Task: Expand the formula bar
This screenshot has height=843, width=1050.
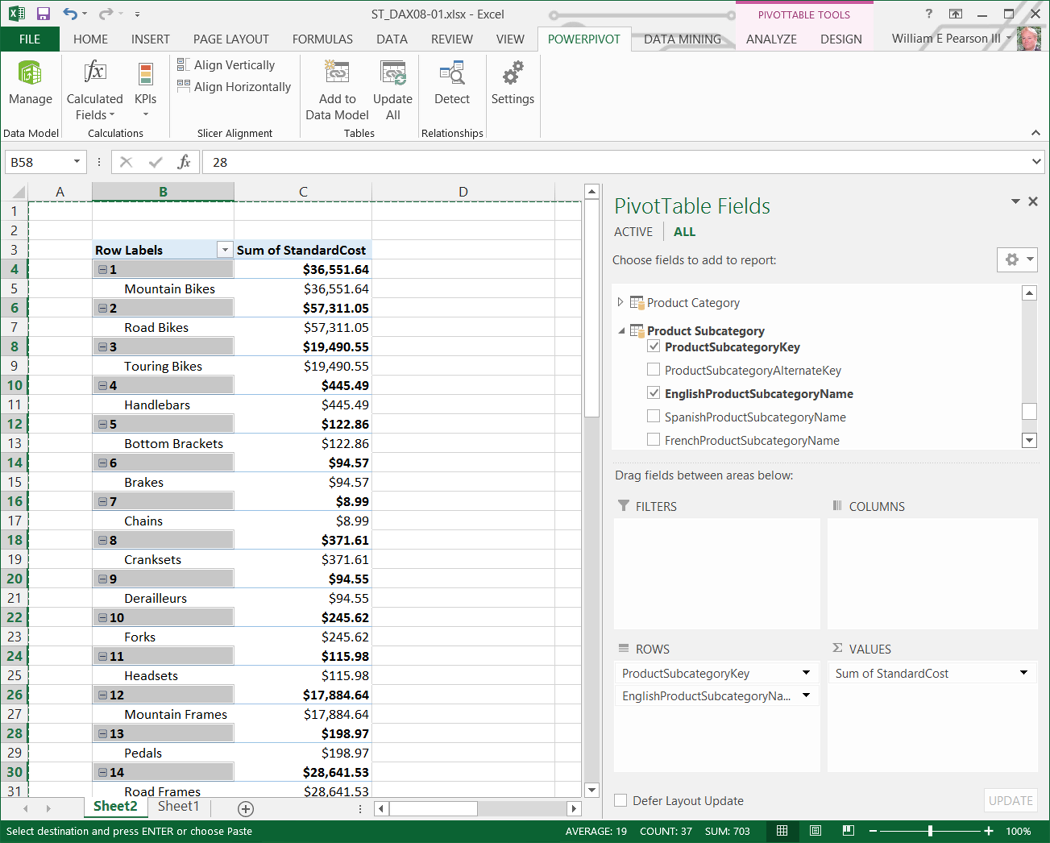Action: click(x=1036, y=161)
